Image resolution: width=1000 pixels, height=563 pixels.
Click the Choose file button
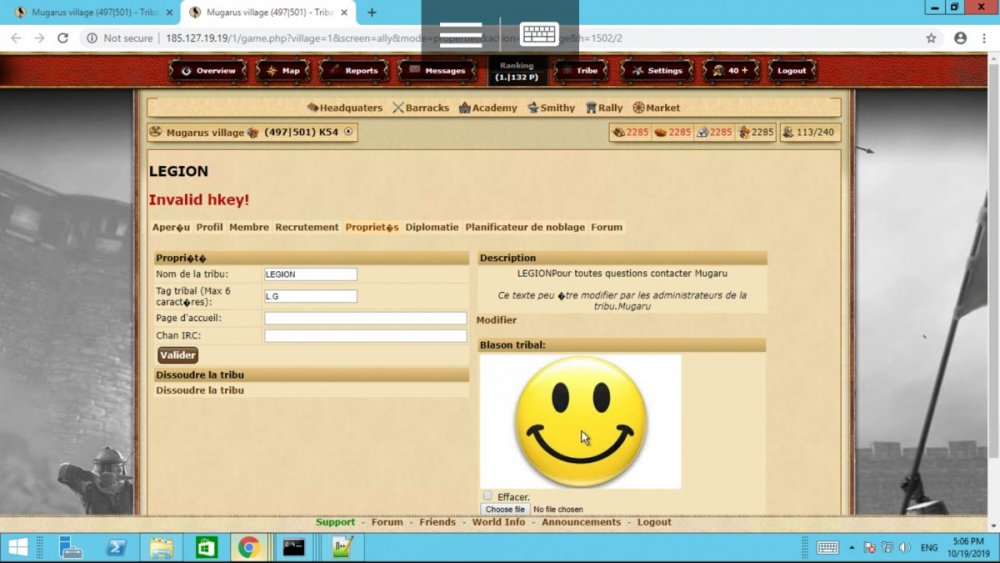coord(505,509)
